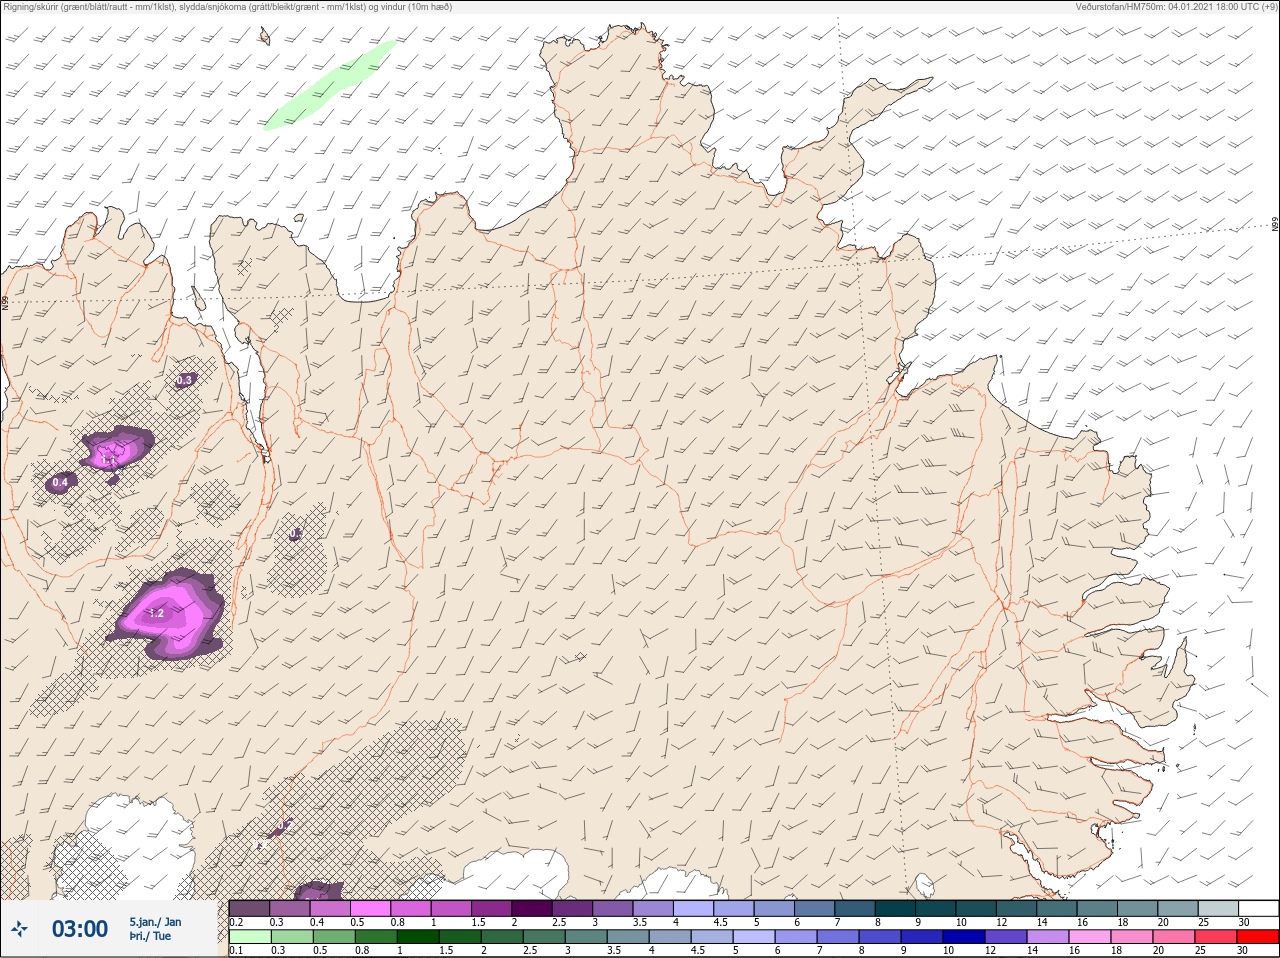
Task: Click the map title text starting 'Rigning/skúrir'
Action: click(228, 7)
